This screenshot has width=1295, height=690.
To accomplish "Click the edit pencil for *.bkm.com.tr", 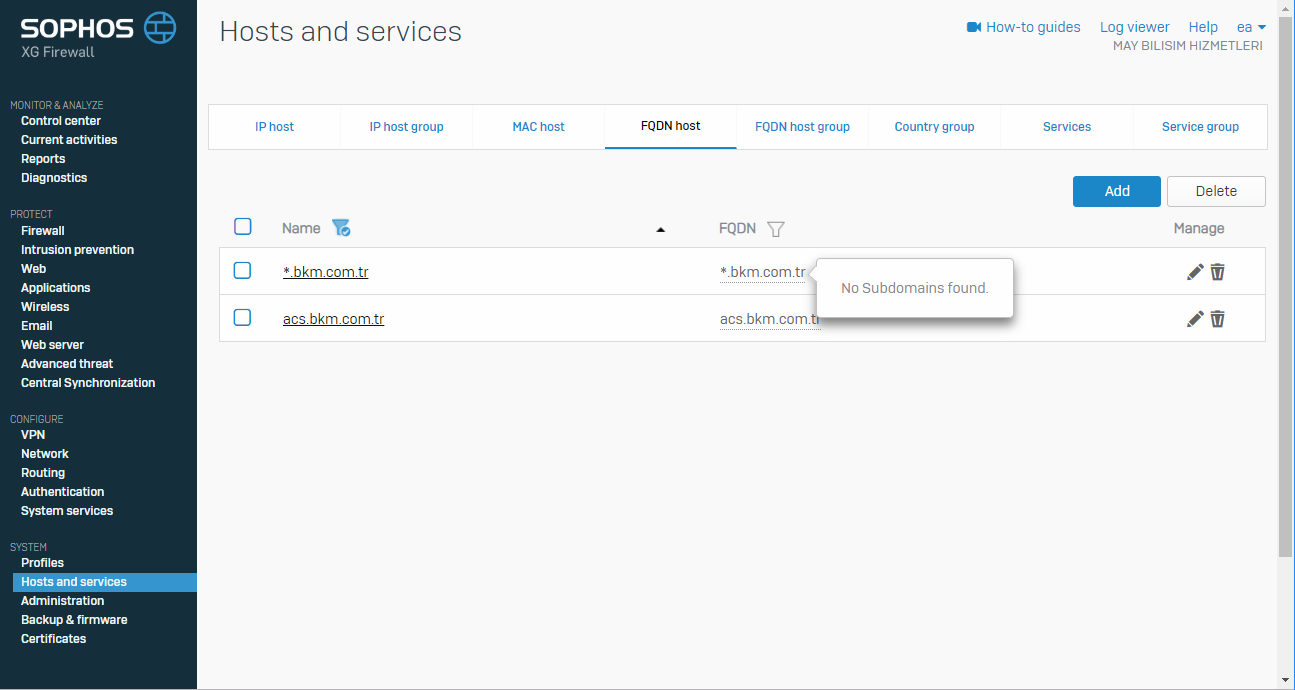I will pyautogui.click(x=1195, y=272).
